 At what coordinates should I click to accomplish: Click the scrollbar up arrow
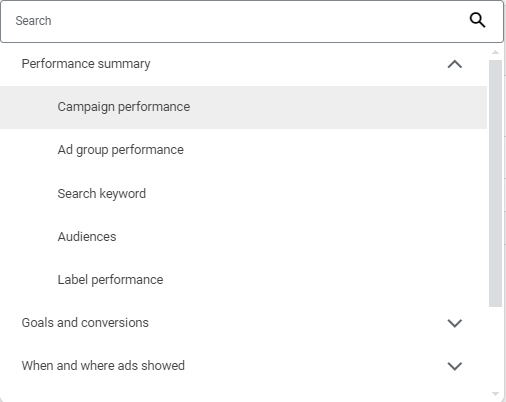495,52
